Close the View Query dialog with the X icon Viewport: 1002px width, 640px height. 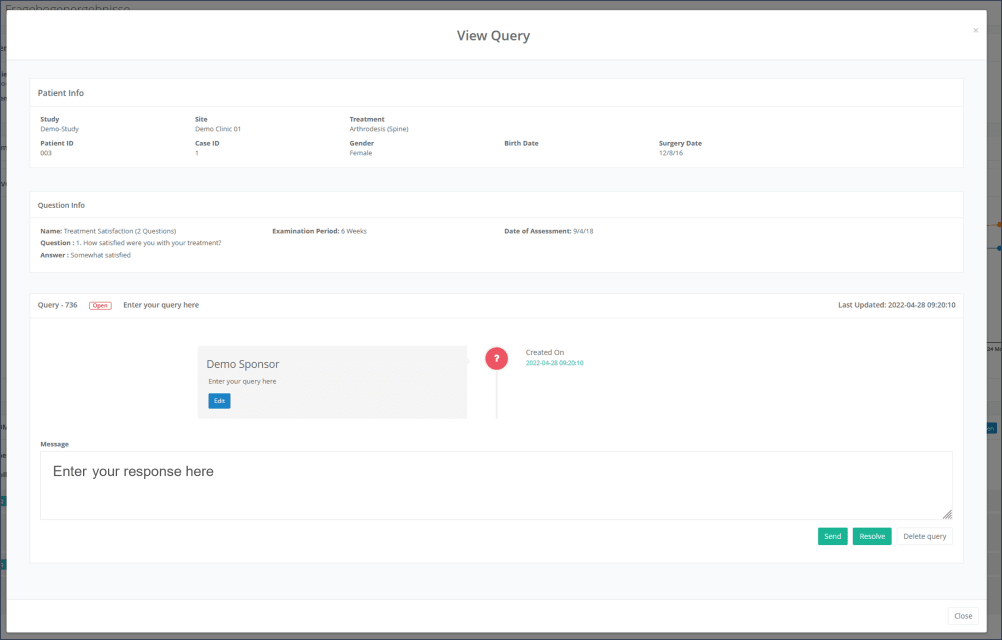pos(975,31)
